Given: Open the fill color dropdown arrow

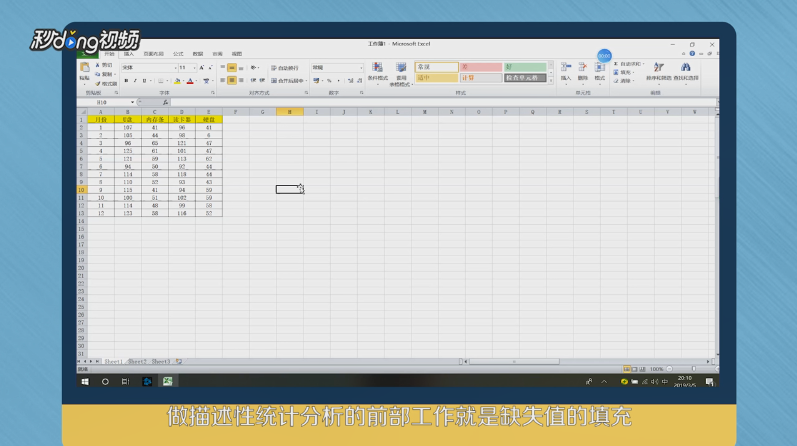Looking at the screenshot, I should (x=183, y=81).
